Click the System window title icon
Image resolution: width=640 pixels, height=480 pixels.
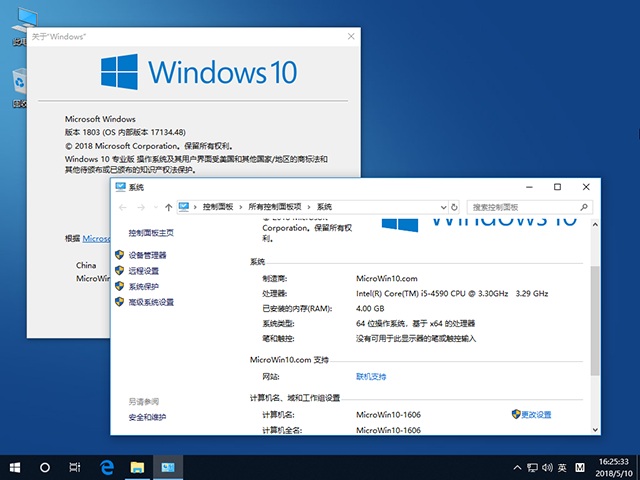coord(120,187)
